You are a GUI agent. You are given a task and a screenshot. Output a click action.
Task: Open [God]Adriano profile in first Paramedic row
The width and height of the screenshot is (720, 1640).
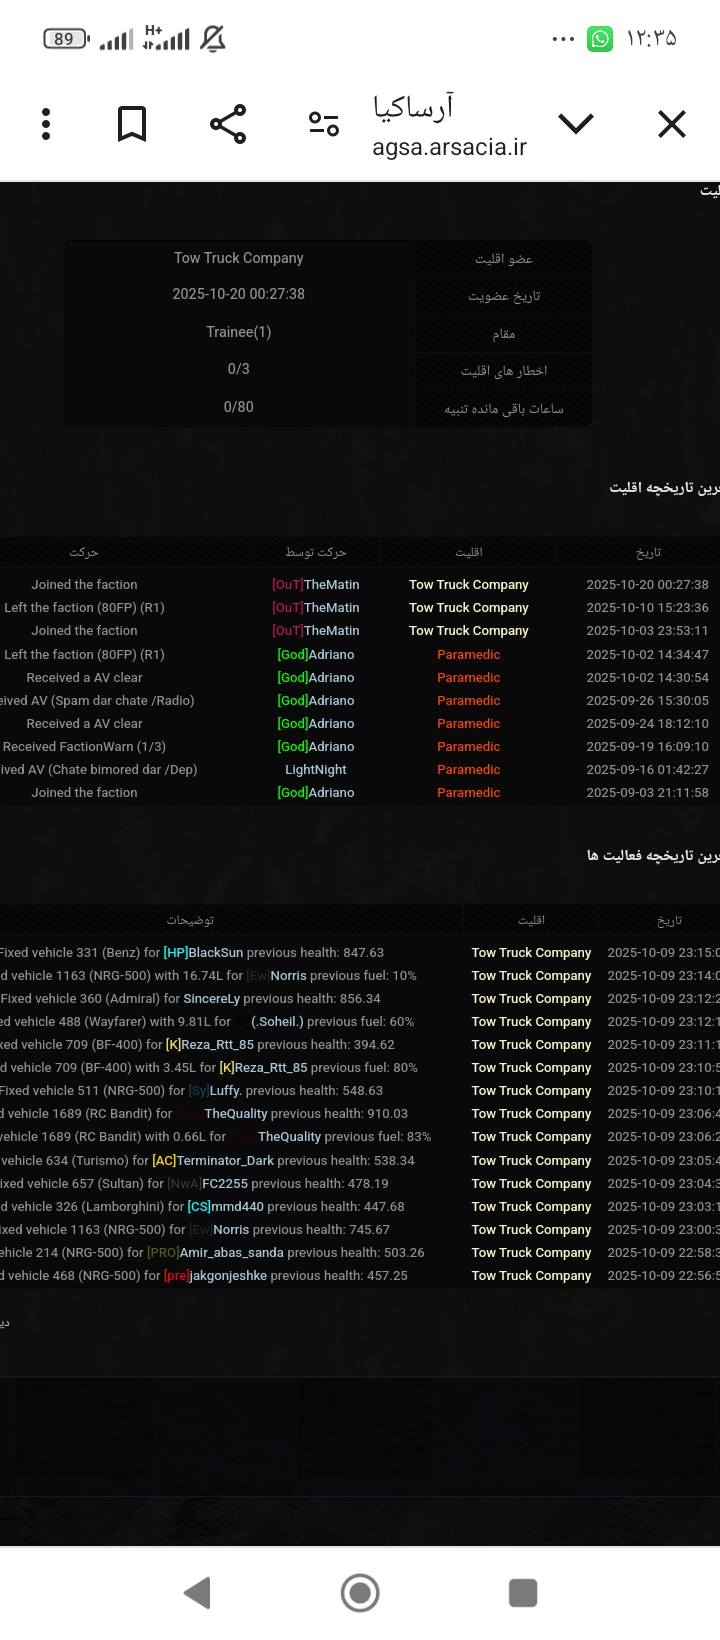click(x=316, y=655)
